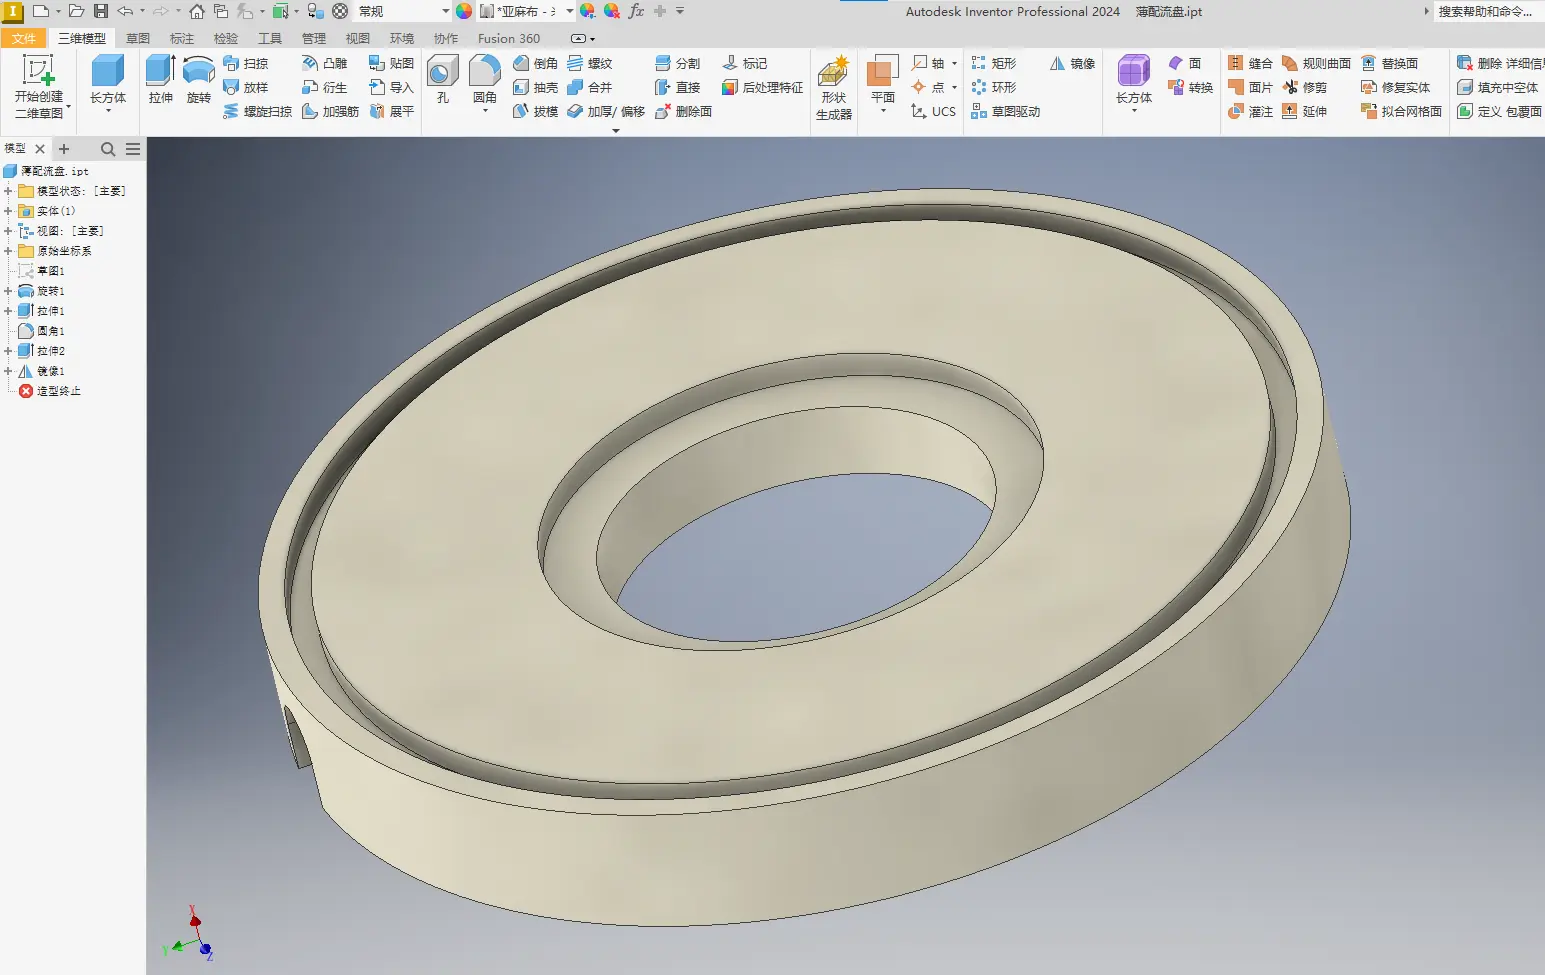This screenshot has width=1545, height=975.
Task: Search the model browser with magnifier icon
Action: tap(108, 149)
